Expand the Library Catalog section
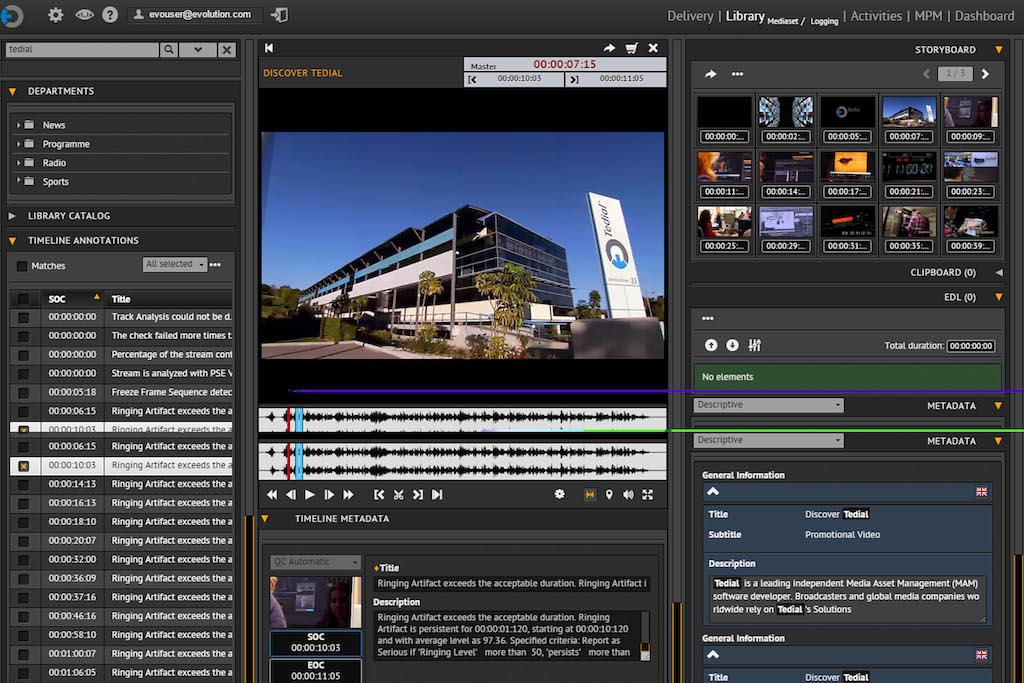 (12, 215)
